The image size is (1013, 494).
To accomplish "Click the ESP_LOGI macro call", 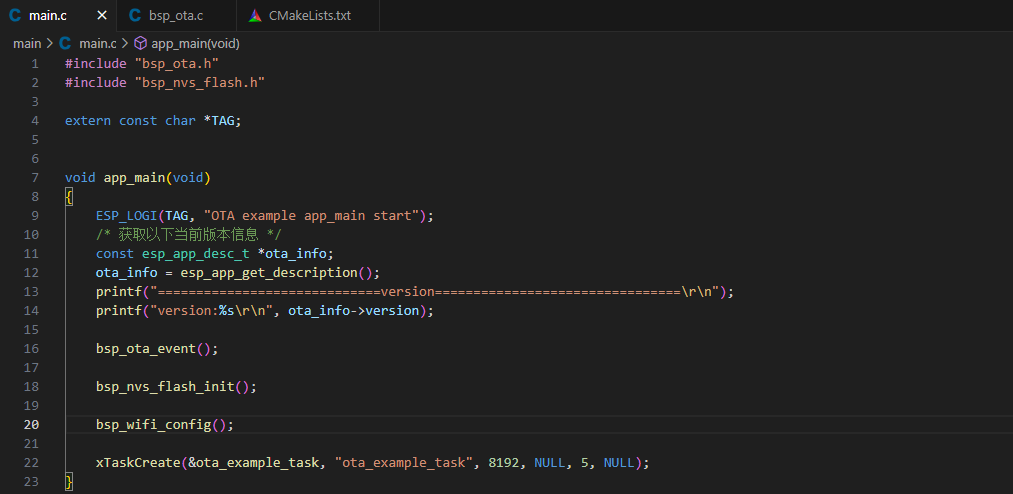I will (x=127, y=216).
